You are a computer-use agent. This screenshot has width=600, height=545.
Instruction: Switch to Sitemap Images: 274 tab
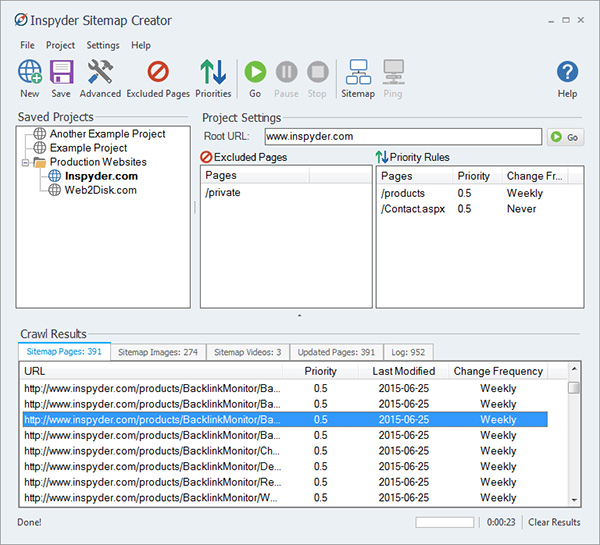(158, 352)
